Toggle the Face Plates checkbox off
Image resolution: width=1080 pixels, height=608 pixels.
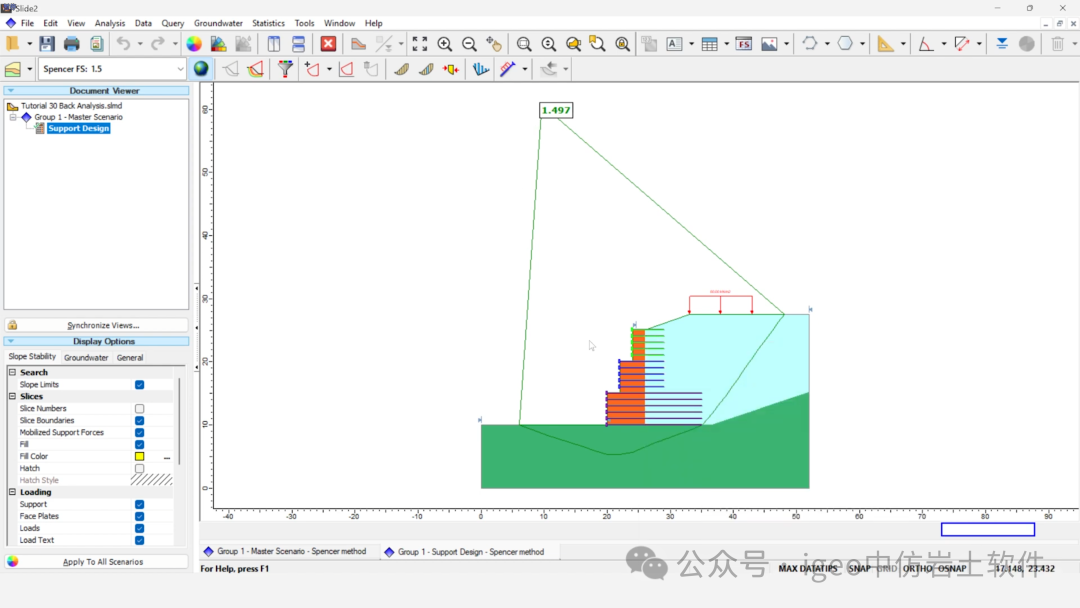tap(139, 517)
